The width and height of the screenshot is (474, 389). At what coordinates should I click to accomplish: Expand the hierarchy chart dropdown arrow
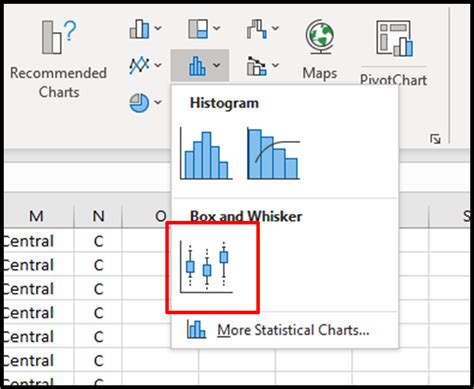pyautogui.click(x=216, y=29)
